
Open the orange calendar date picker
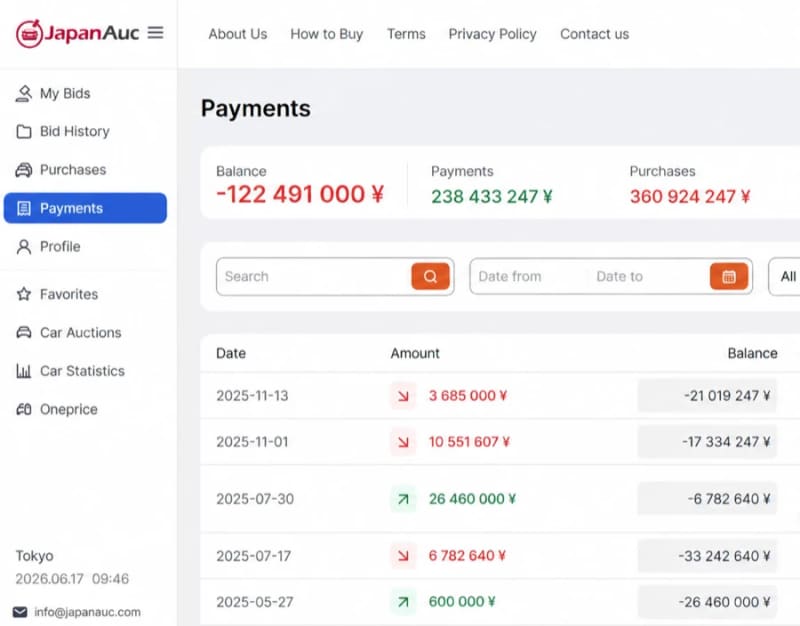point(729,276)
